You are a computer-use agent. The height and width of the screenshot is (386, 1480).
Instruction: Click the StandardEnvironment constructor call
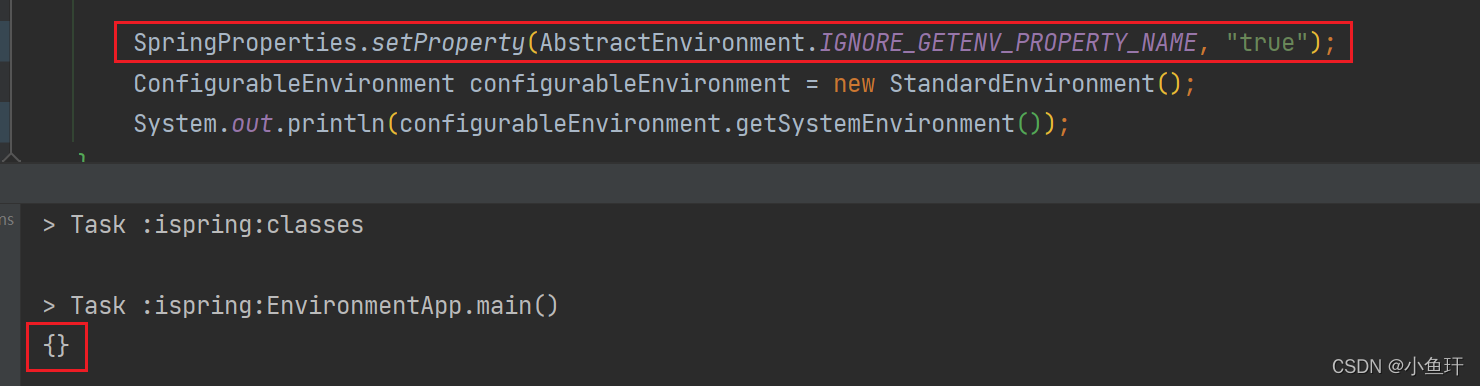(x=1022, y=84)
